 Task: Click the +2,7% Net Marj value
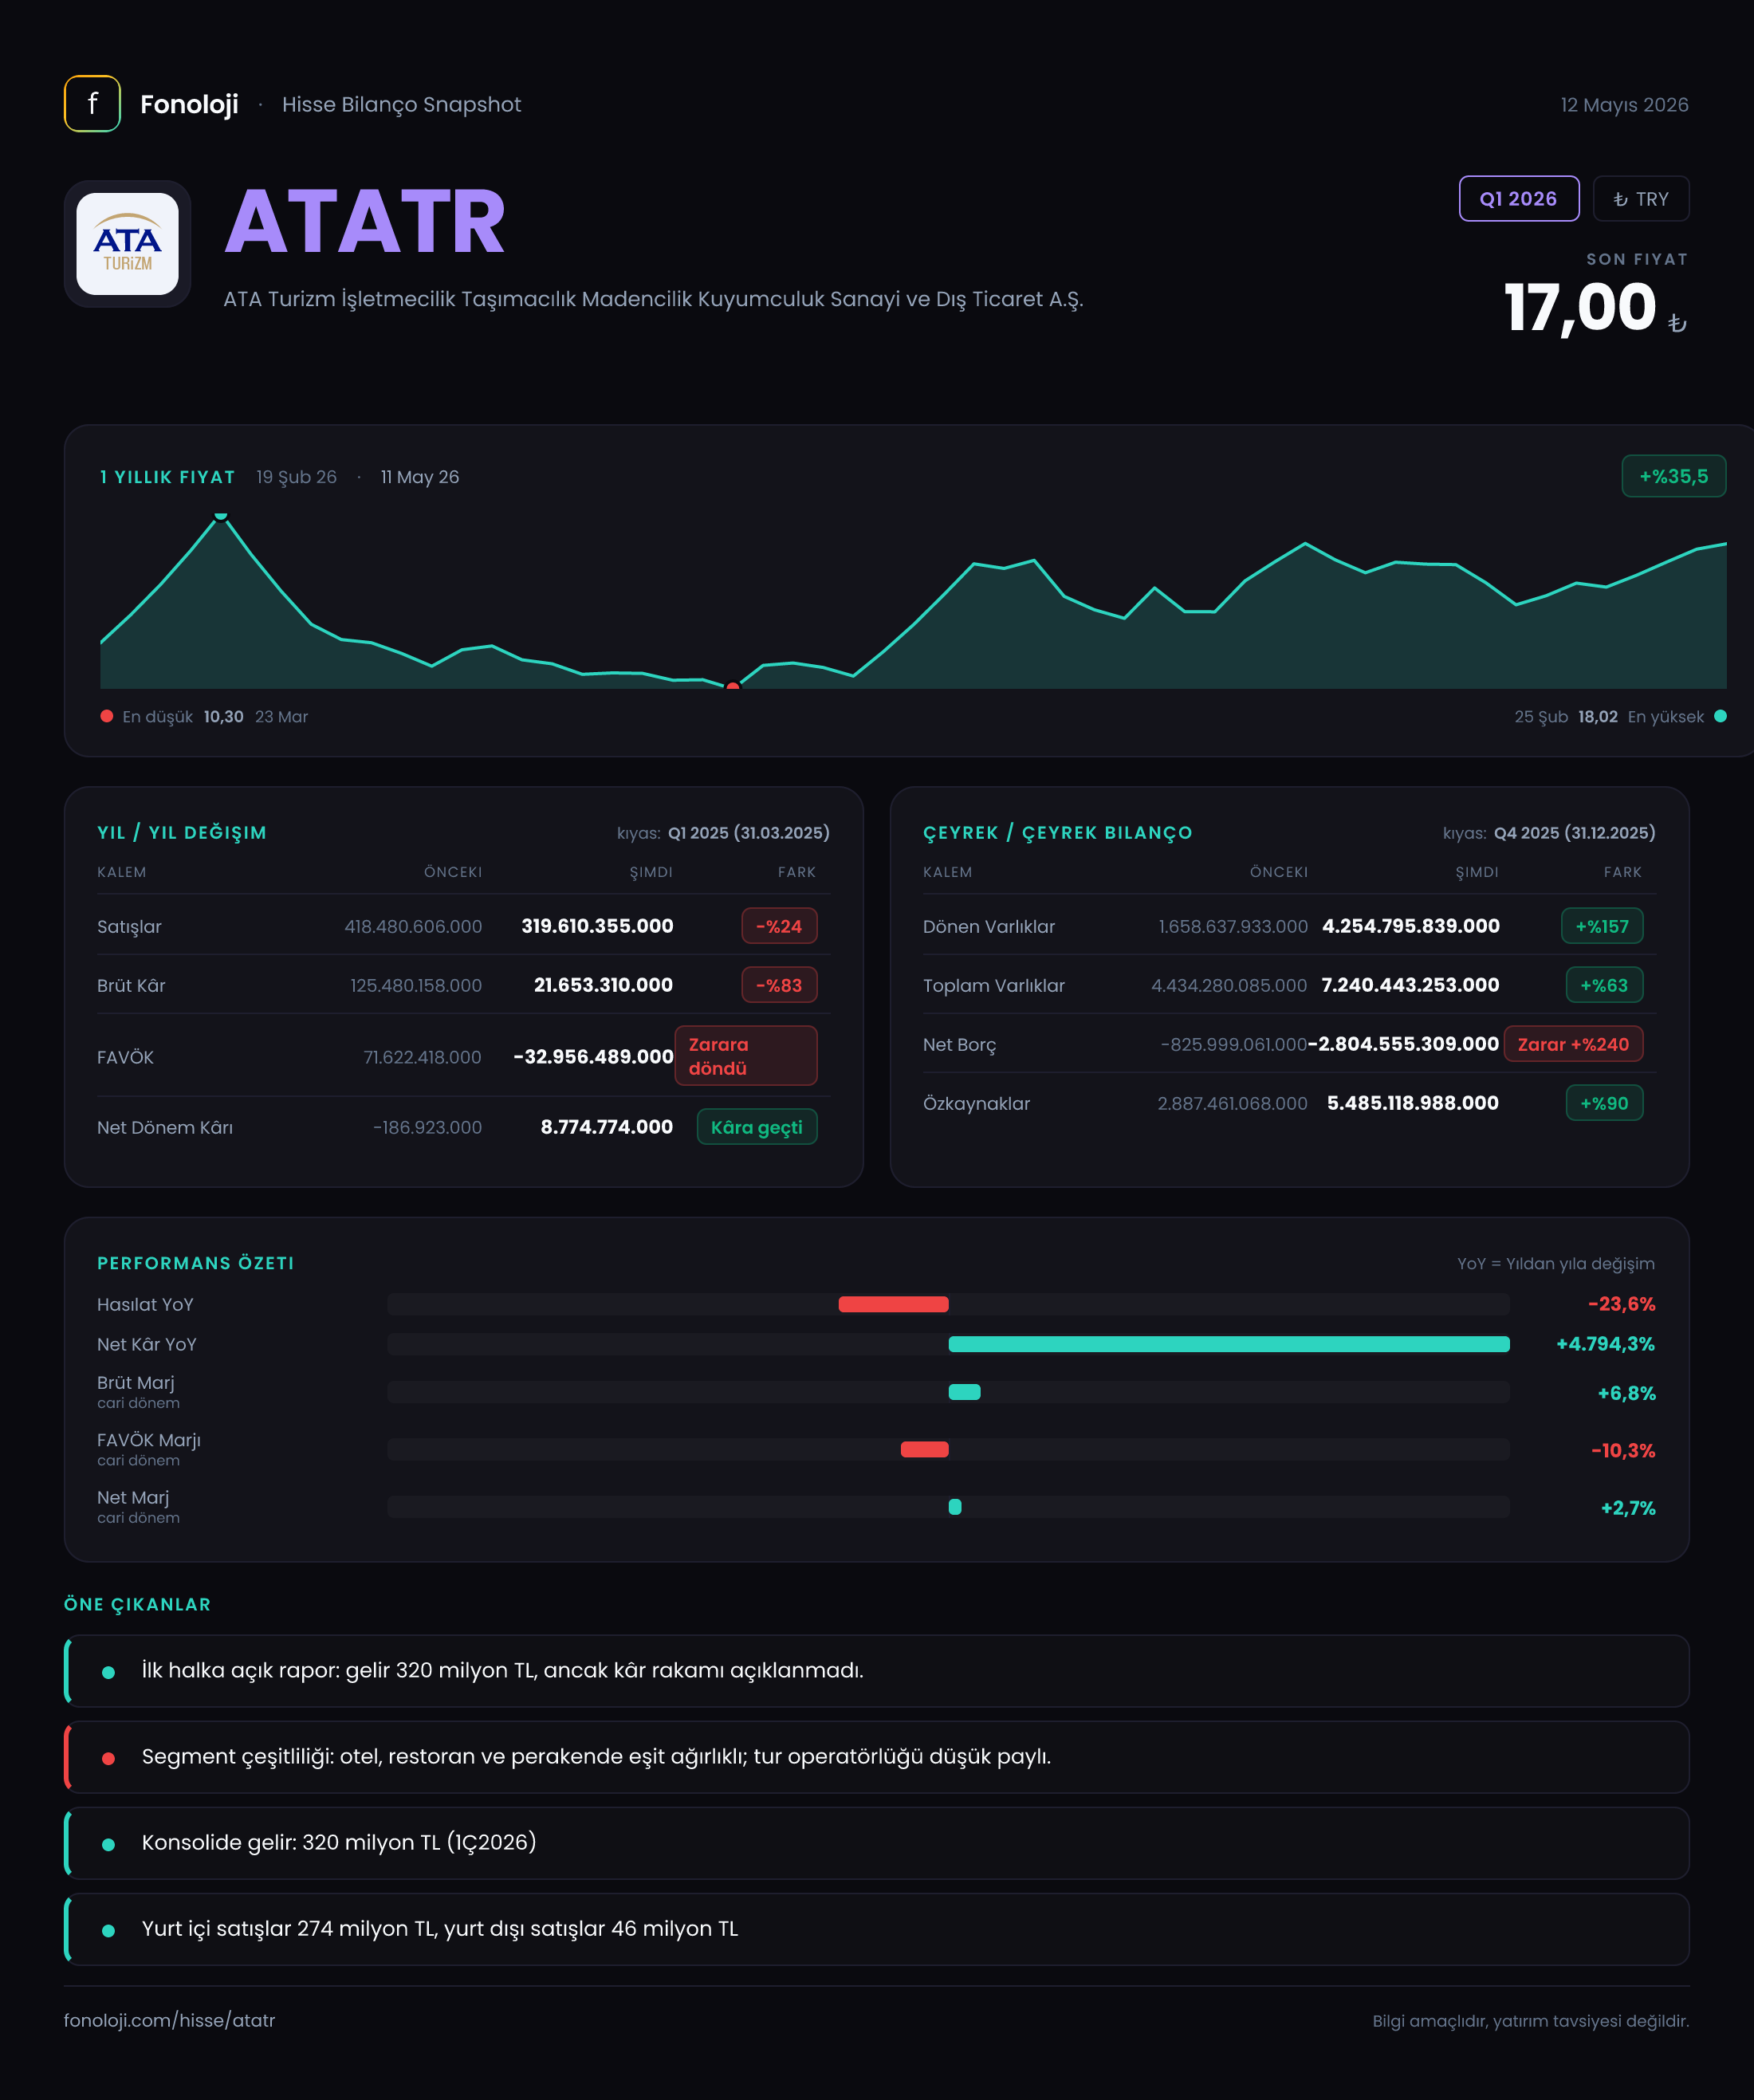click(x=1628, y=1508)
